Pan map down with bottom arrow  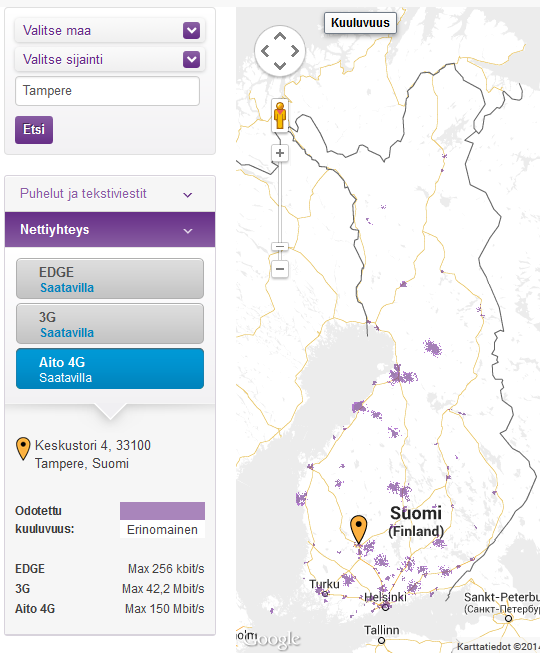point(280,65)
